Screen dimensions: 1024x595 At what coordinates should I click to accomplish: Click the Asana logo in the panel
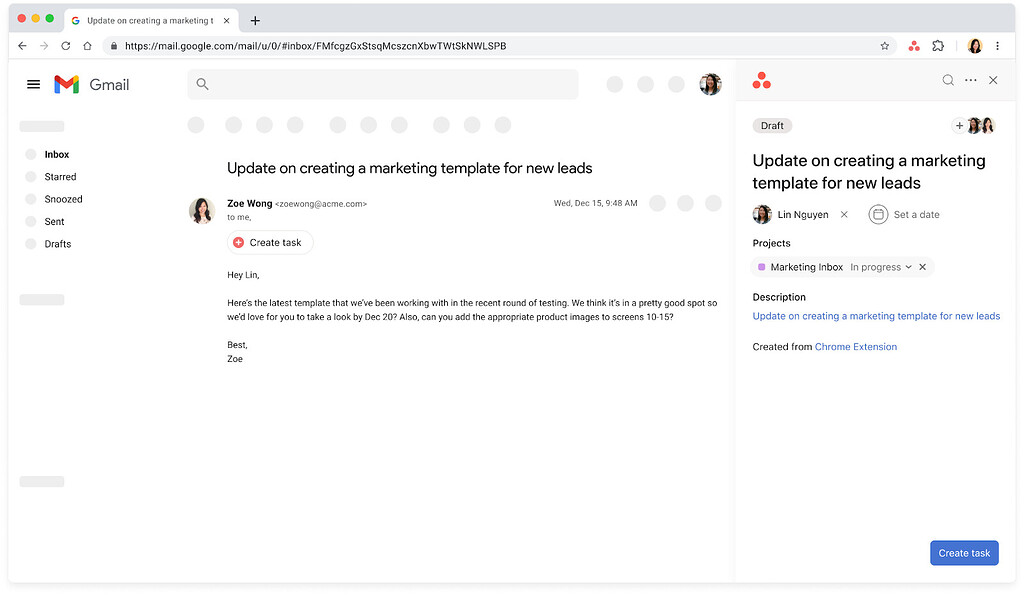click(762, 80)
